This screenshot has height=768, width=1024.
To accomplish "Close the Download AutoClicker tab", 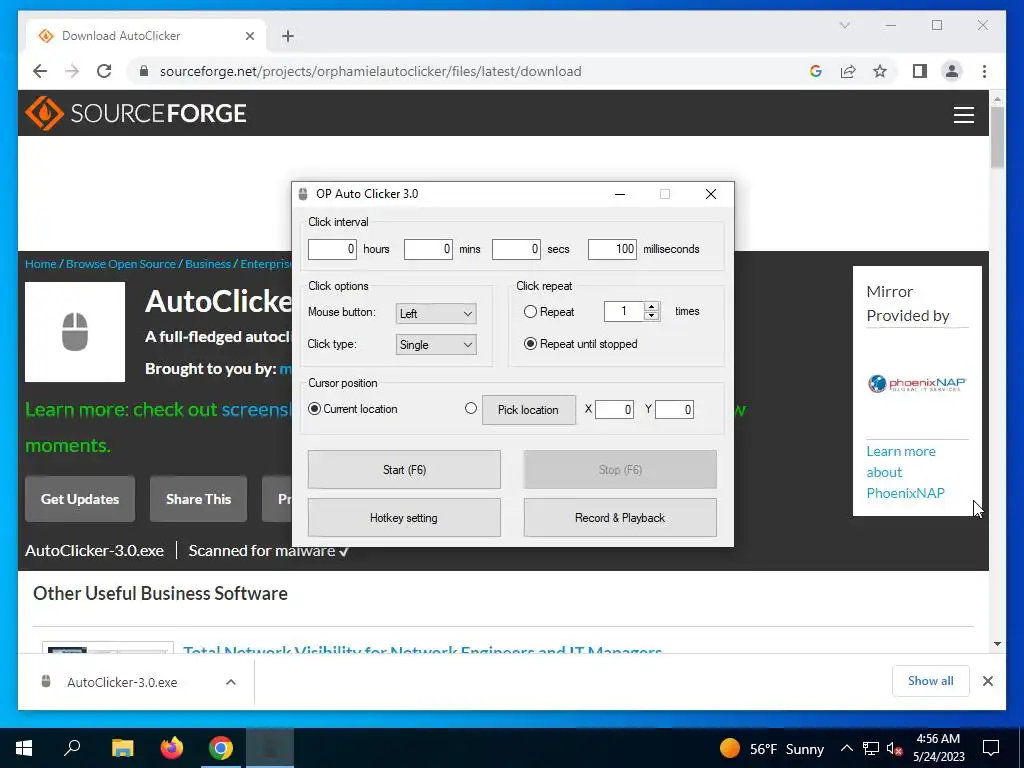I will click(x=249, y=36).
